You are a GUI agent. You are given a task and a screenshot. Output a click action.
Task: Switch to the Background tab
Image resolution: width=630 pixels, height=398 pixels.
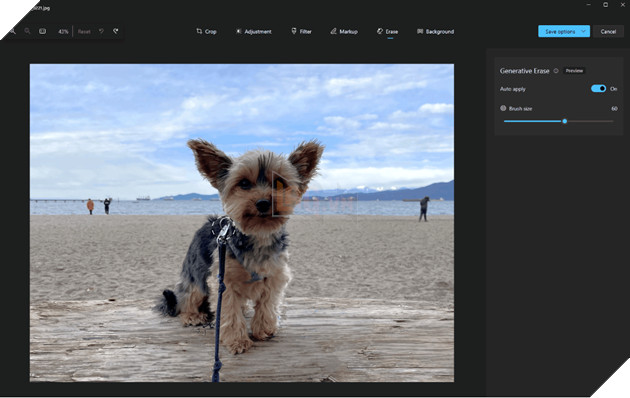point(436,31)
